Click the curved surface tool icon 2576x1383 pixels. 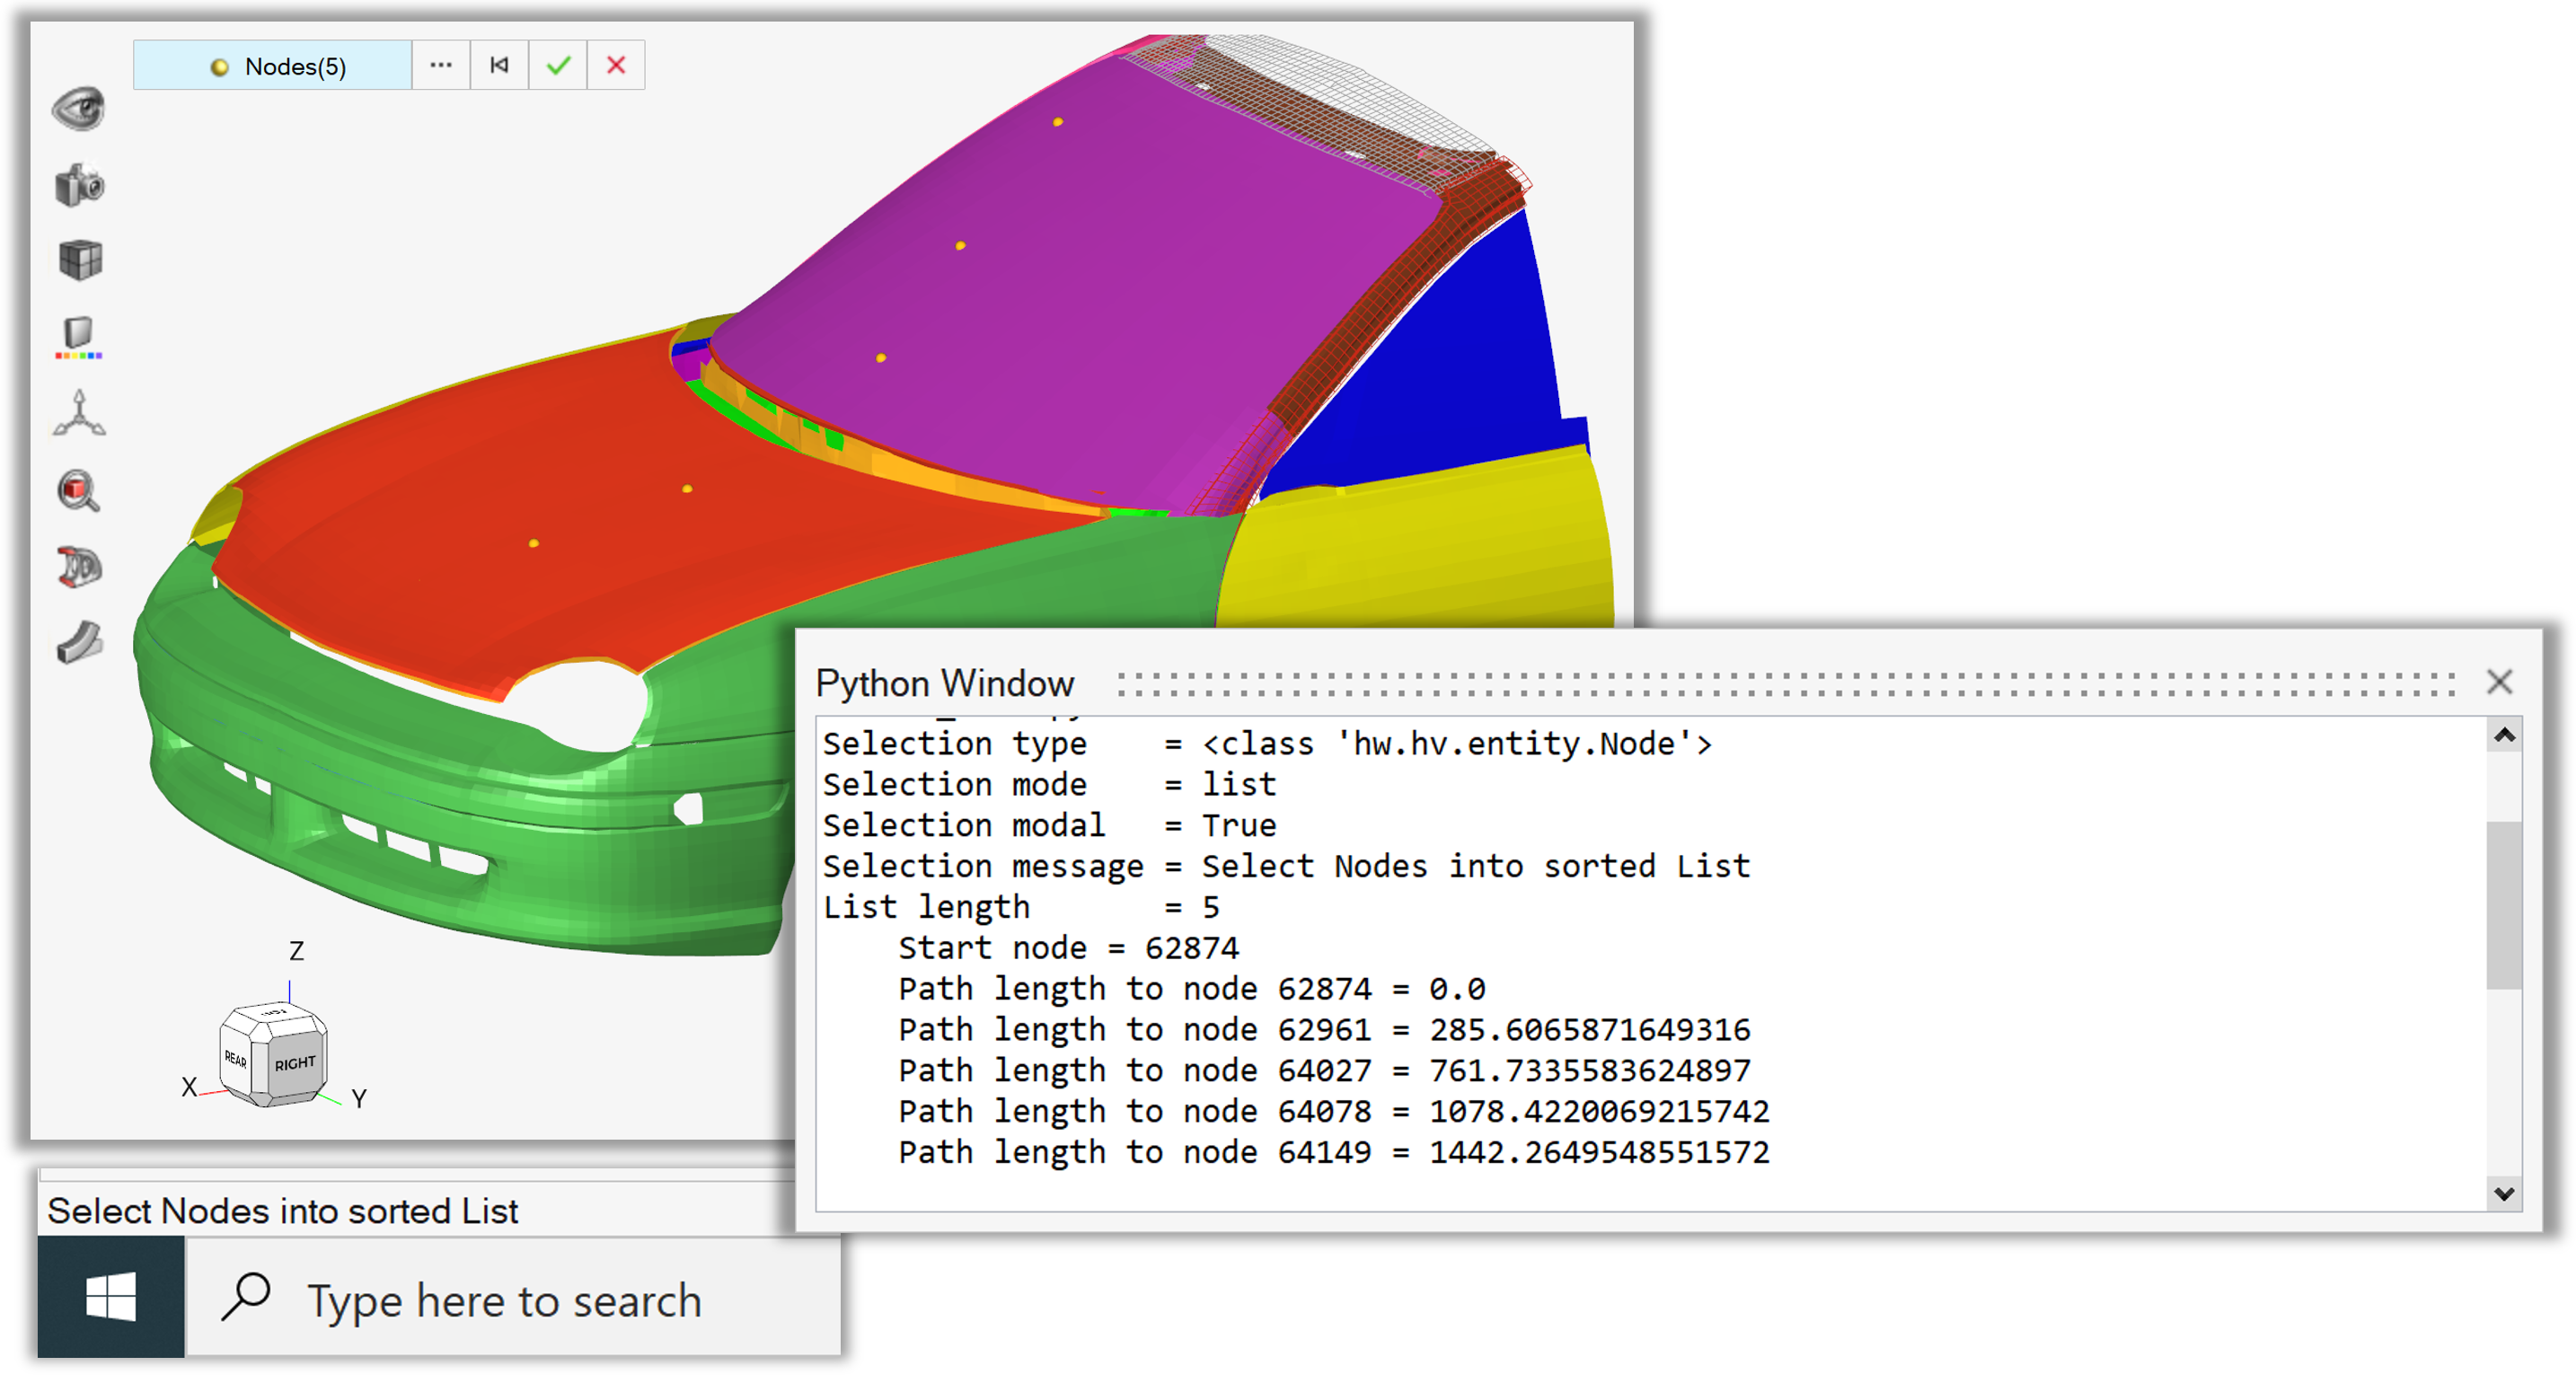[79, 642]
